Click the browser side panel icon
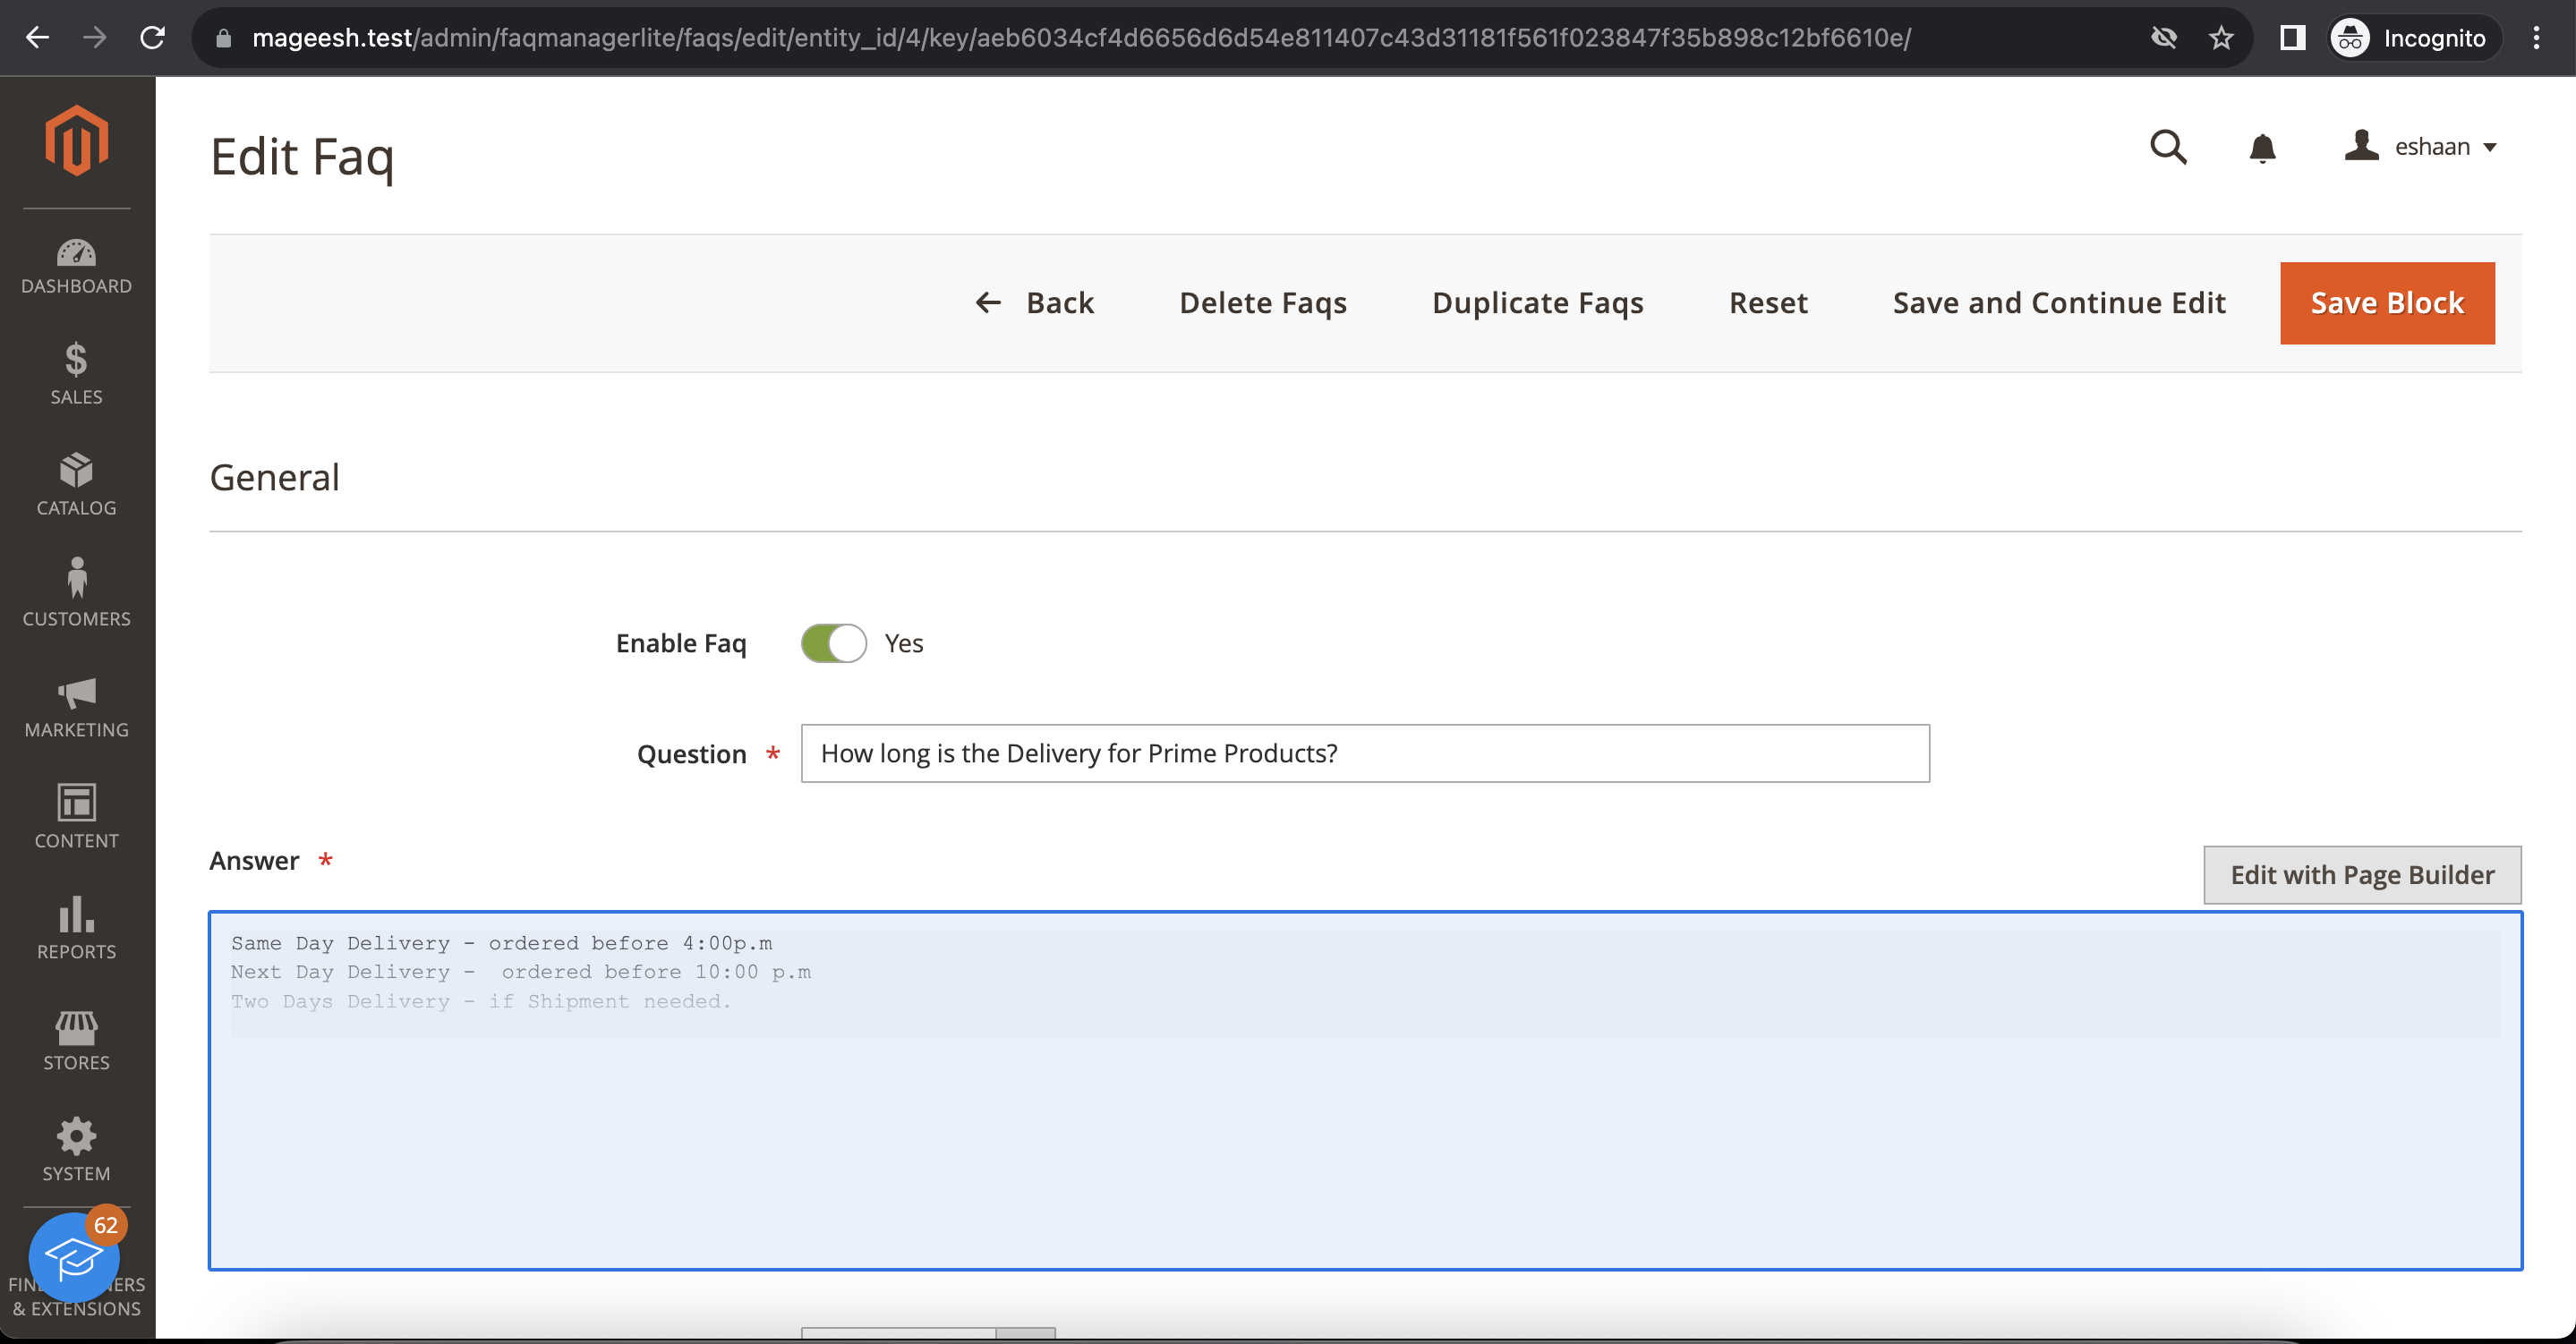This screenshot has width=2576, height=1344. pyautogui.click(x=2291, y=38)
